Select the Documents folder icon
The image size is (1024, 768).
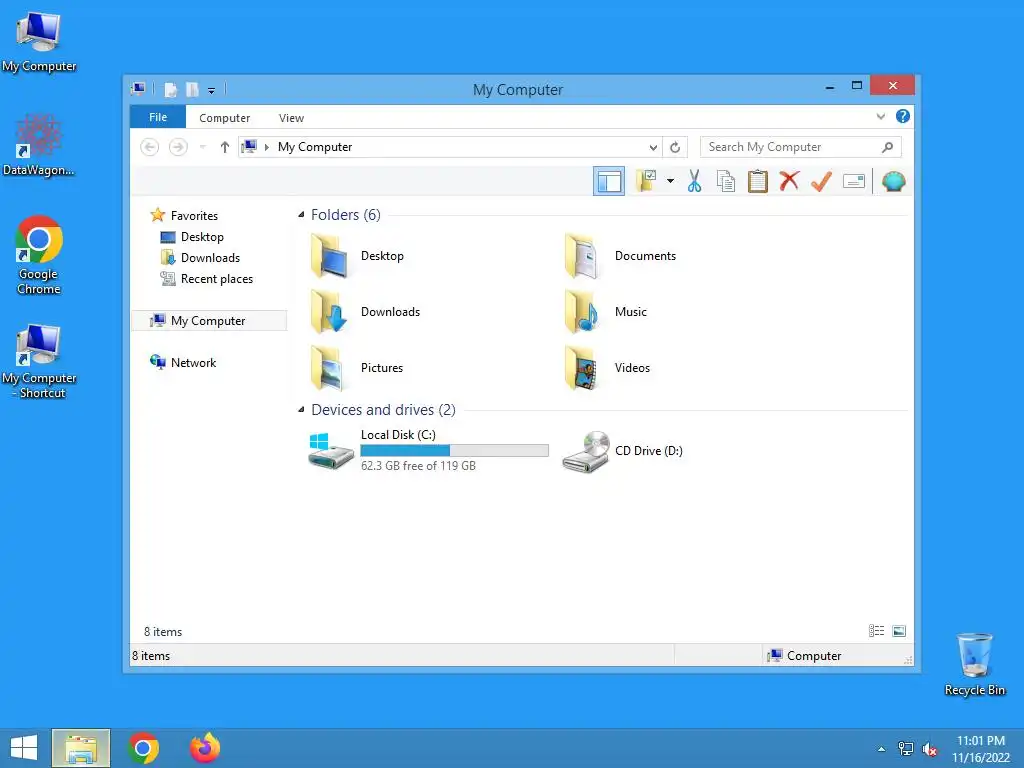(x=583, y=256)
